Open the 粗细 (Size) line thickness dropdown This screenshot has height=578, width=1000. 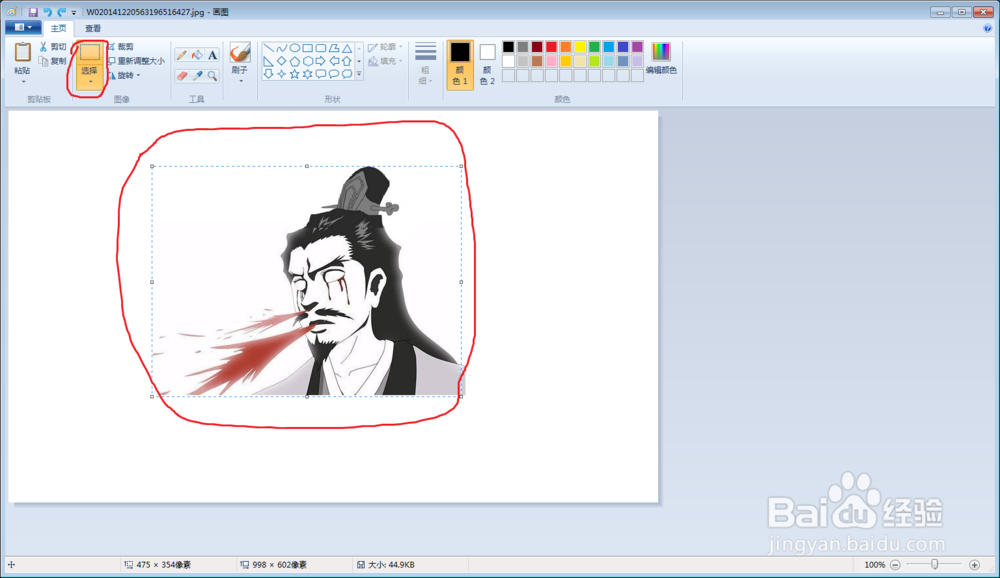[425, 63]
